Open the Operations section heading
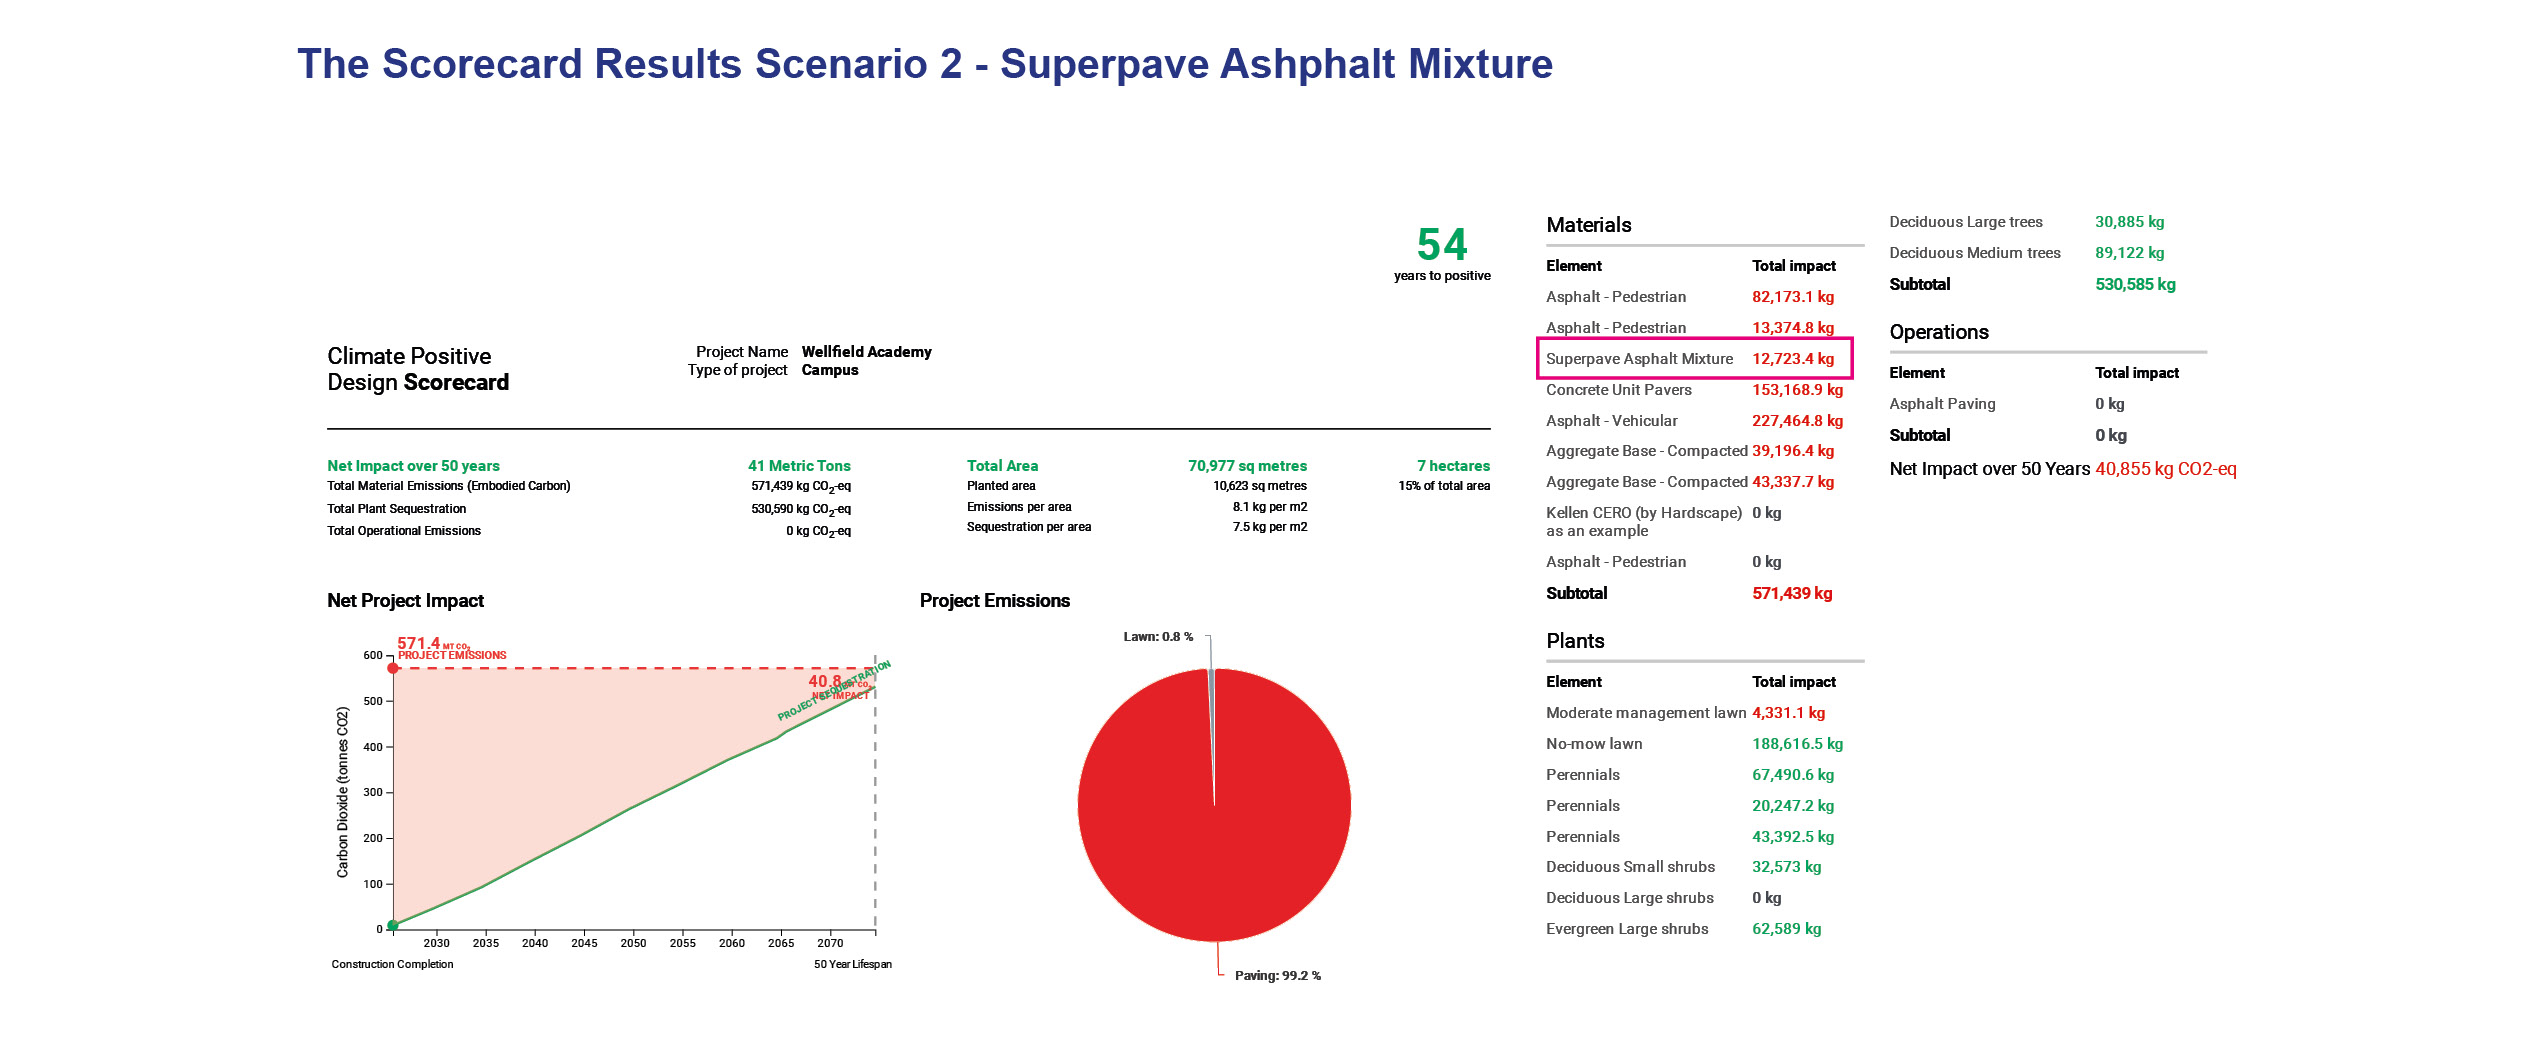 point(1938,332)
